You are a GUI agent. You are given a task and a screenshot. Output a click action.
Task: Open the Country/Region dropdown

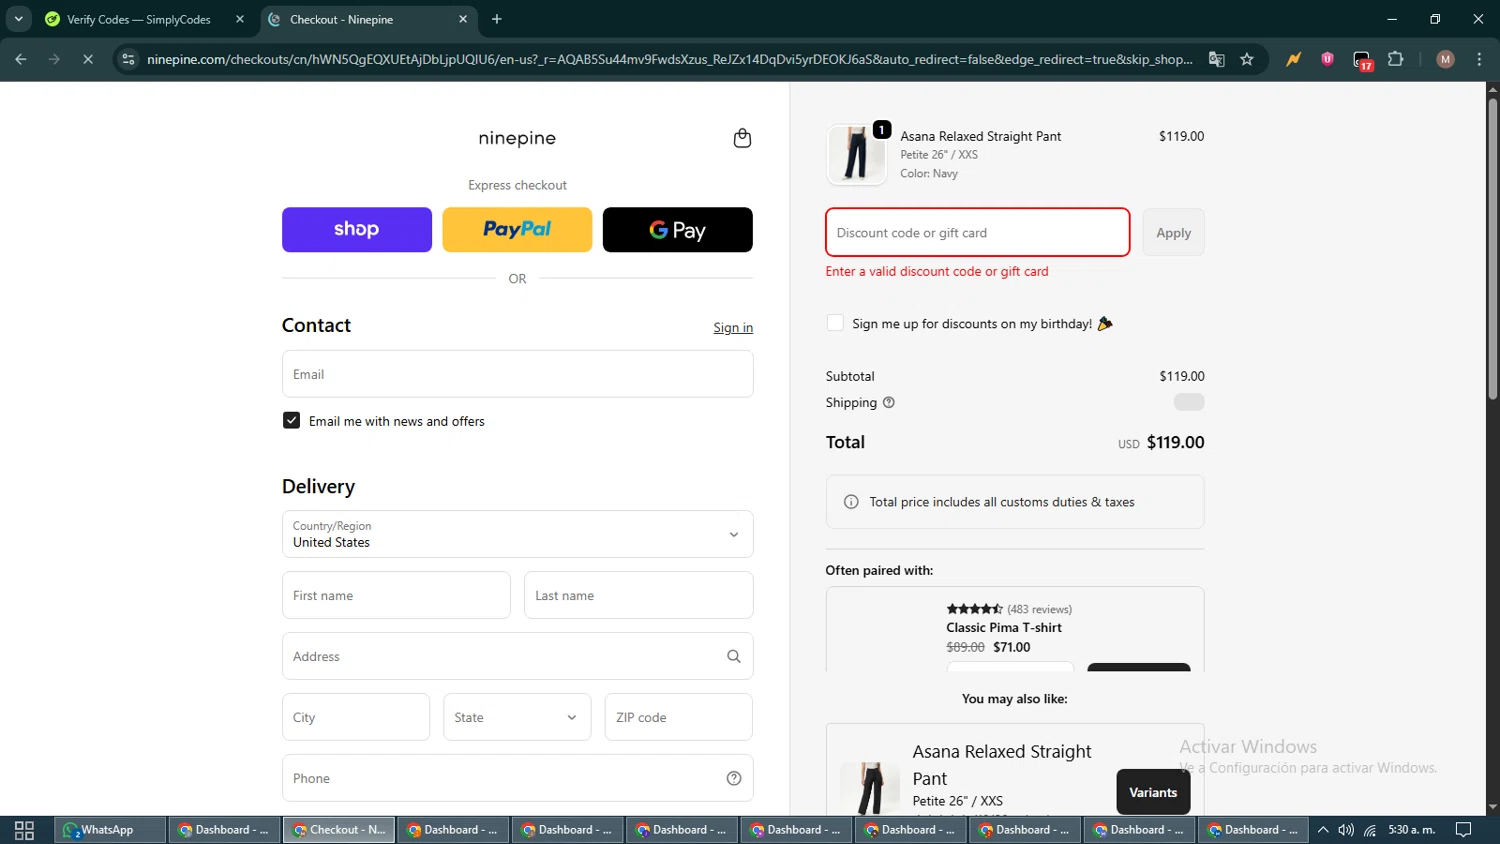[x=517, y=534]
